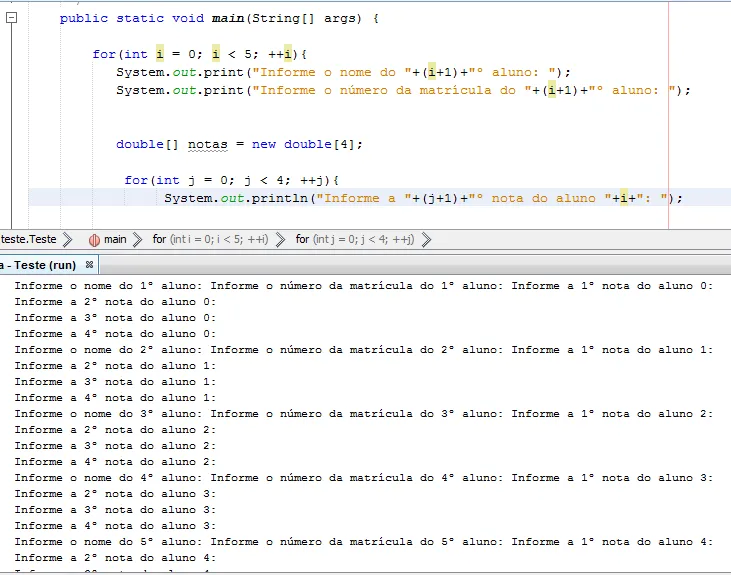
Task: Expand the arrow after the inner for-loop breadcrumb
Action: [426, 240]
